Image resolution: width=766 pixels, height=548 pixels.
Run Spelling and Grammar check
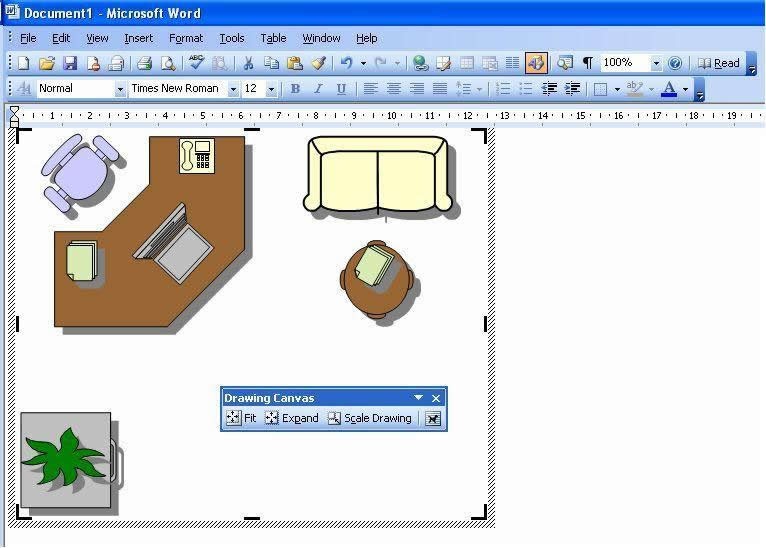point(196,63)
